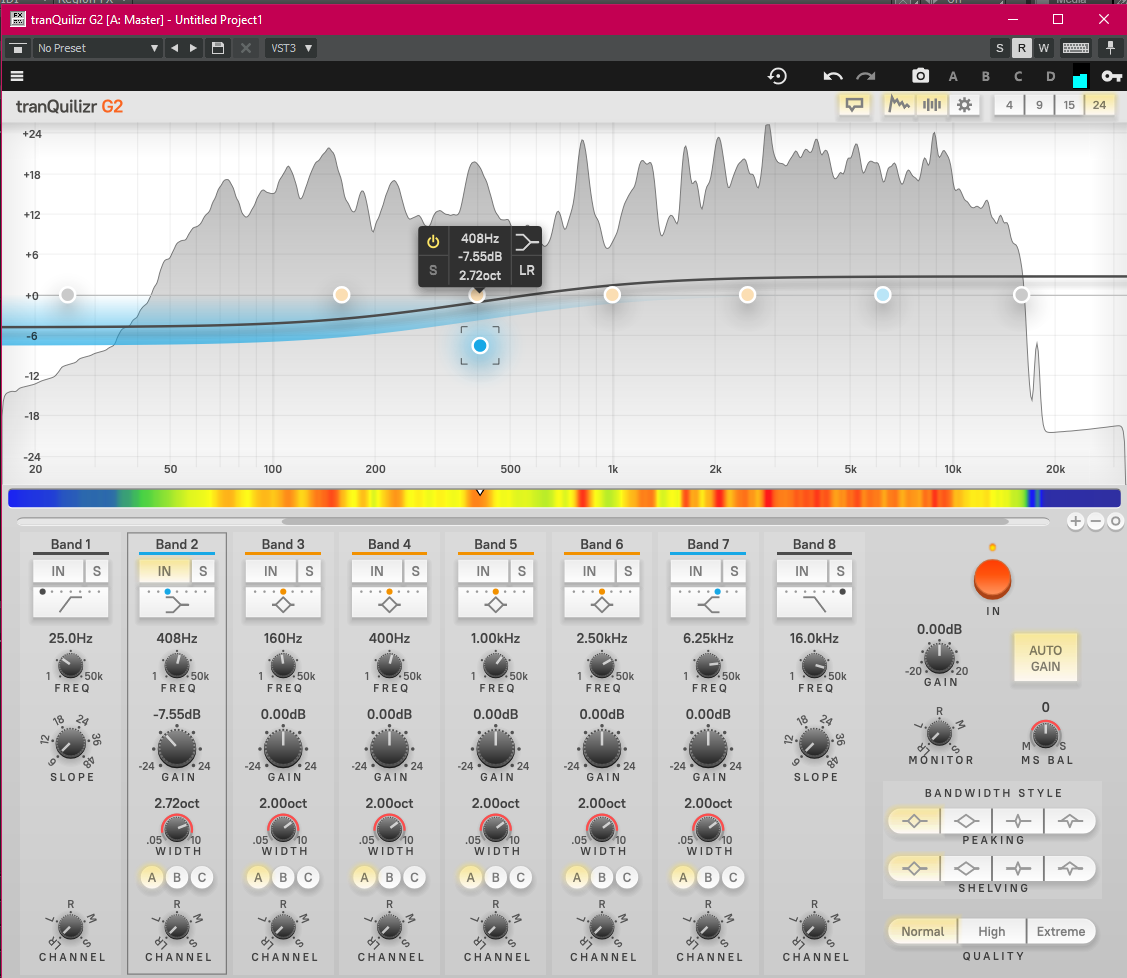Viewport: 1127px width, 978px height.
Task: Open the hamburger menu icon
Action: (x=17, y=76)
